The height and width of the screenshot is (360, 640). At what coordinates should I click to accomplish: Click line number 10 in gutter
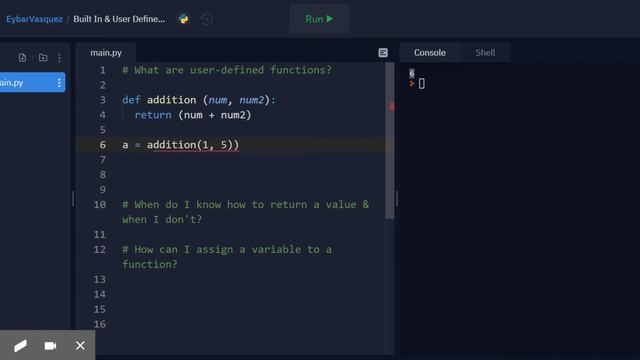pos(100,204)
